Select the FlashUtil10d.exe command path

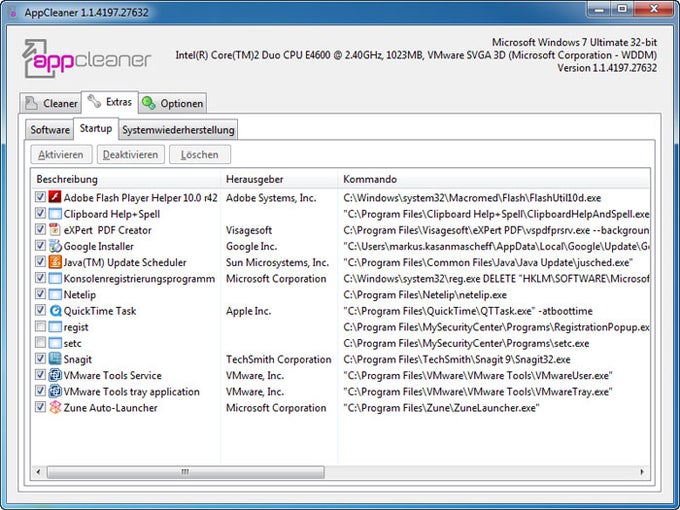472,198
